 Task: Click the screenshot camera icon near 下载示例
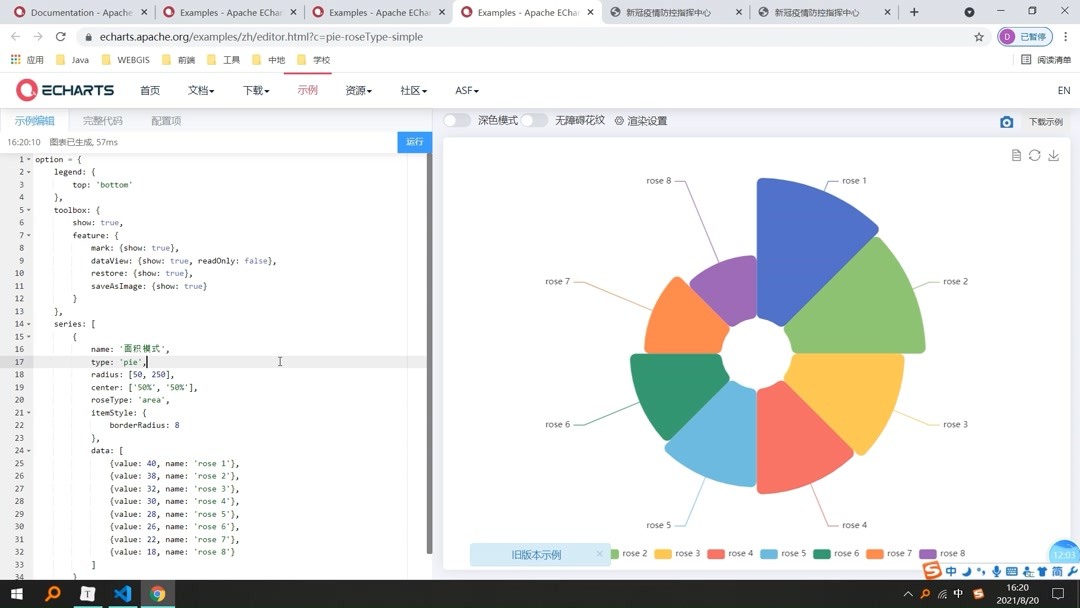point(1007,122)
